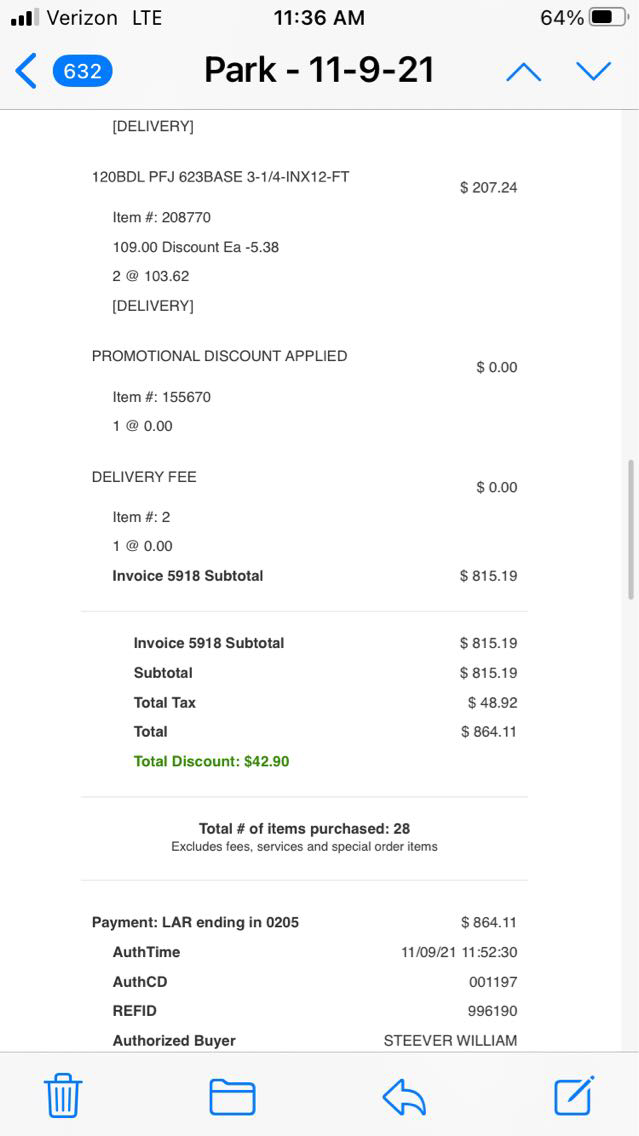Tap the green Total Discount: $42.90 text
This screenshot has width=639, height=1136.
(211, 761)
